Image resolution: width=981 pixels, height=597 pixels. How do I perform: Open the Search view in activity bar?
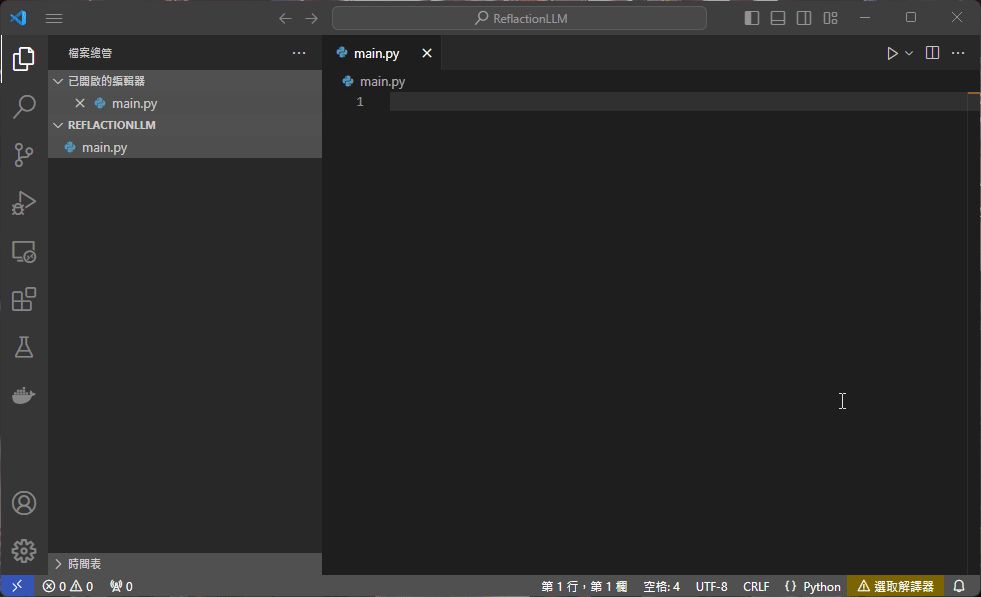(x=24, y=107)
